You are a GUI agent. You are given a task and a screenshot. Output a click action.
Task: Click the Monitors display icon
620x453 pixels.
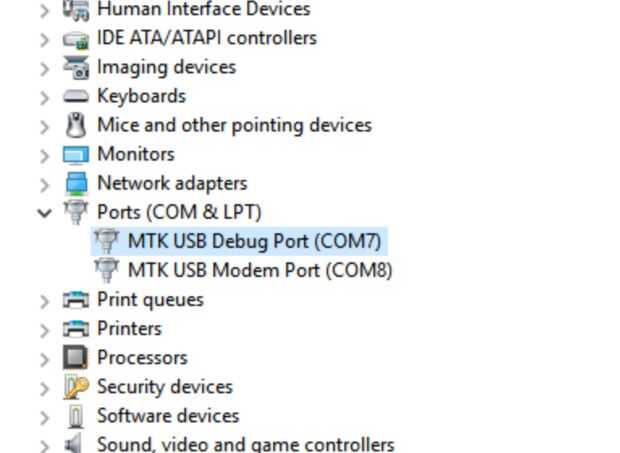click(x=76, y=154)
